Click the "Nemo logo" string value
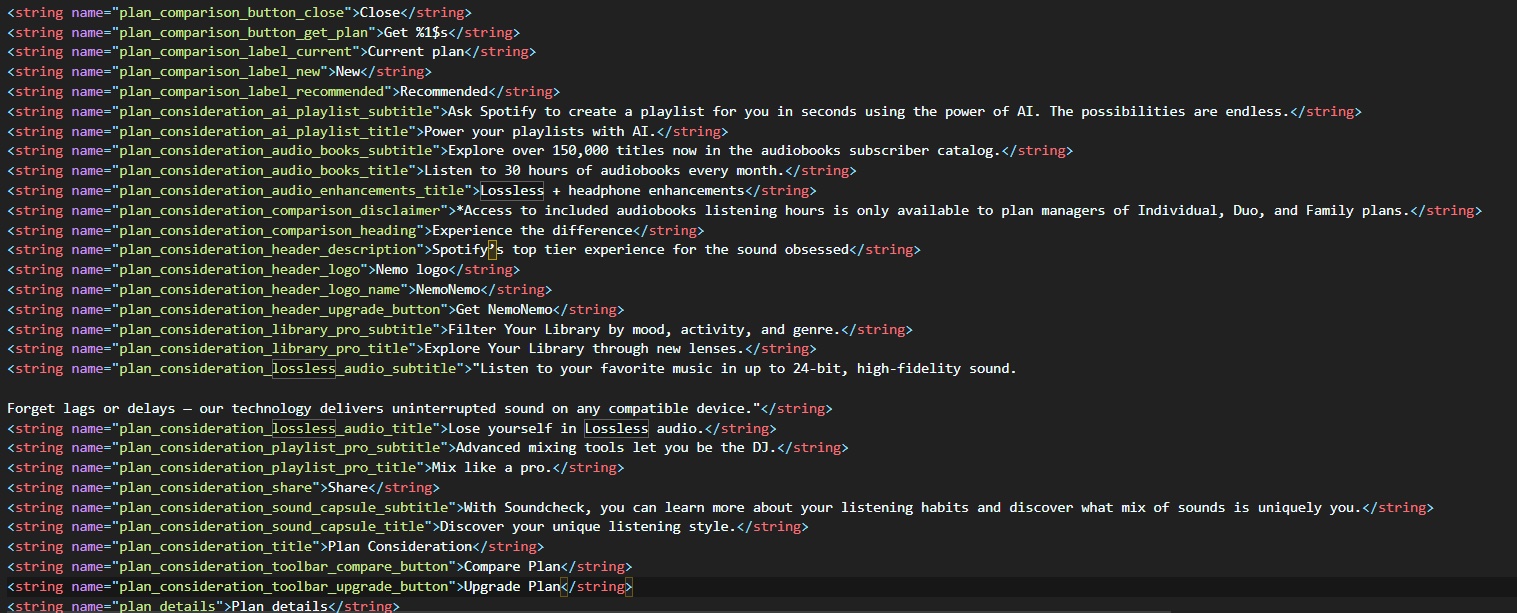1517x613 pixels. point(412,270)
